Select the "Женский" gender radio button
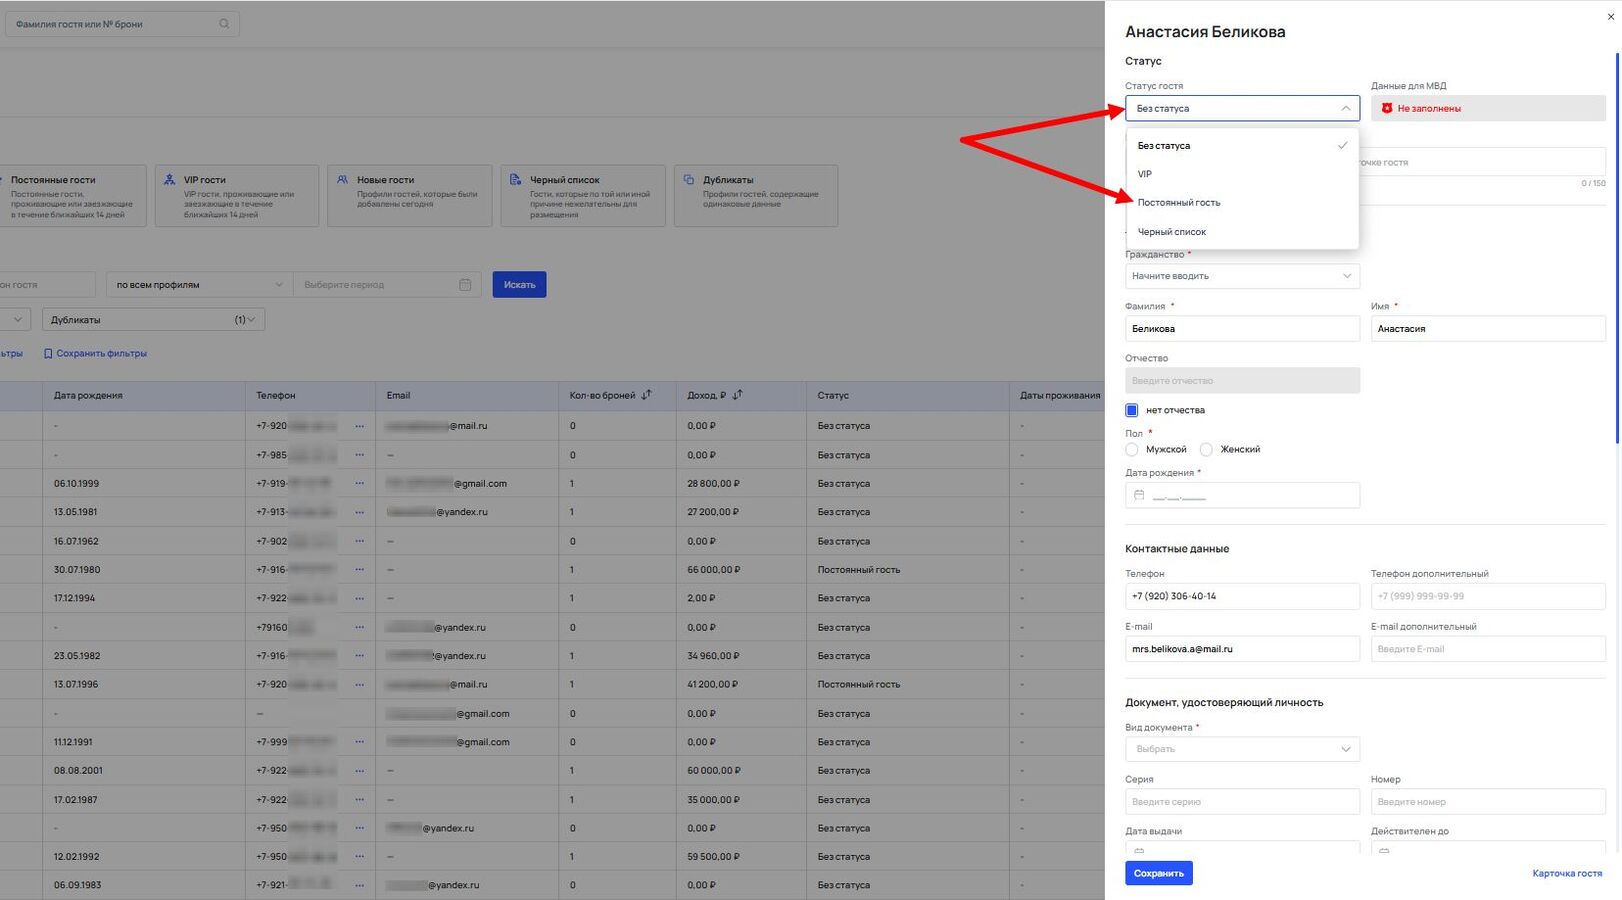1622x900 pixels. [1206, 450]
